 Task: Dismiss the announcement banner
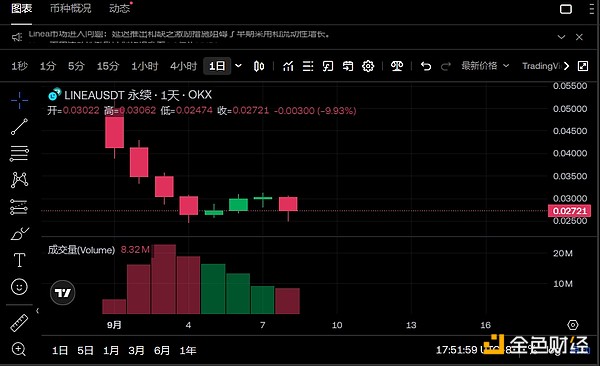(x=579, y=37)
